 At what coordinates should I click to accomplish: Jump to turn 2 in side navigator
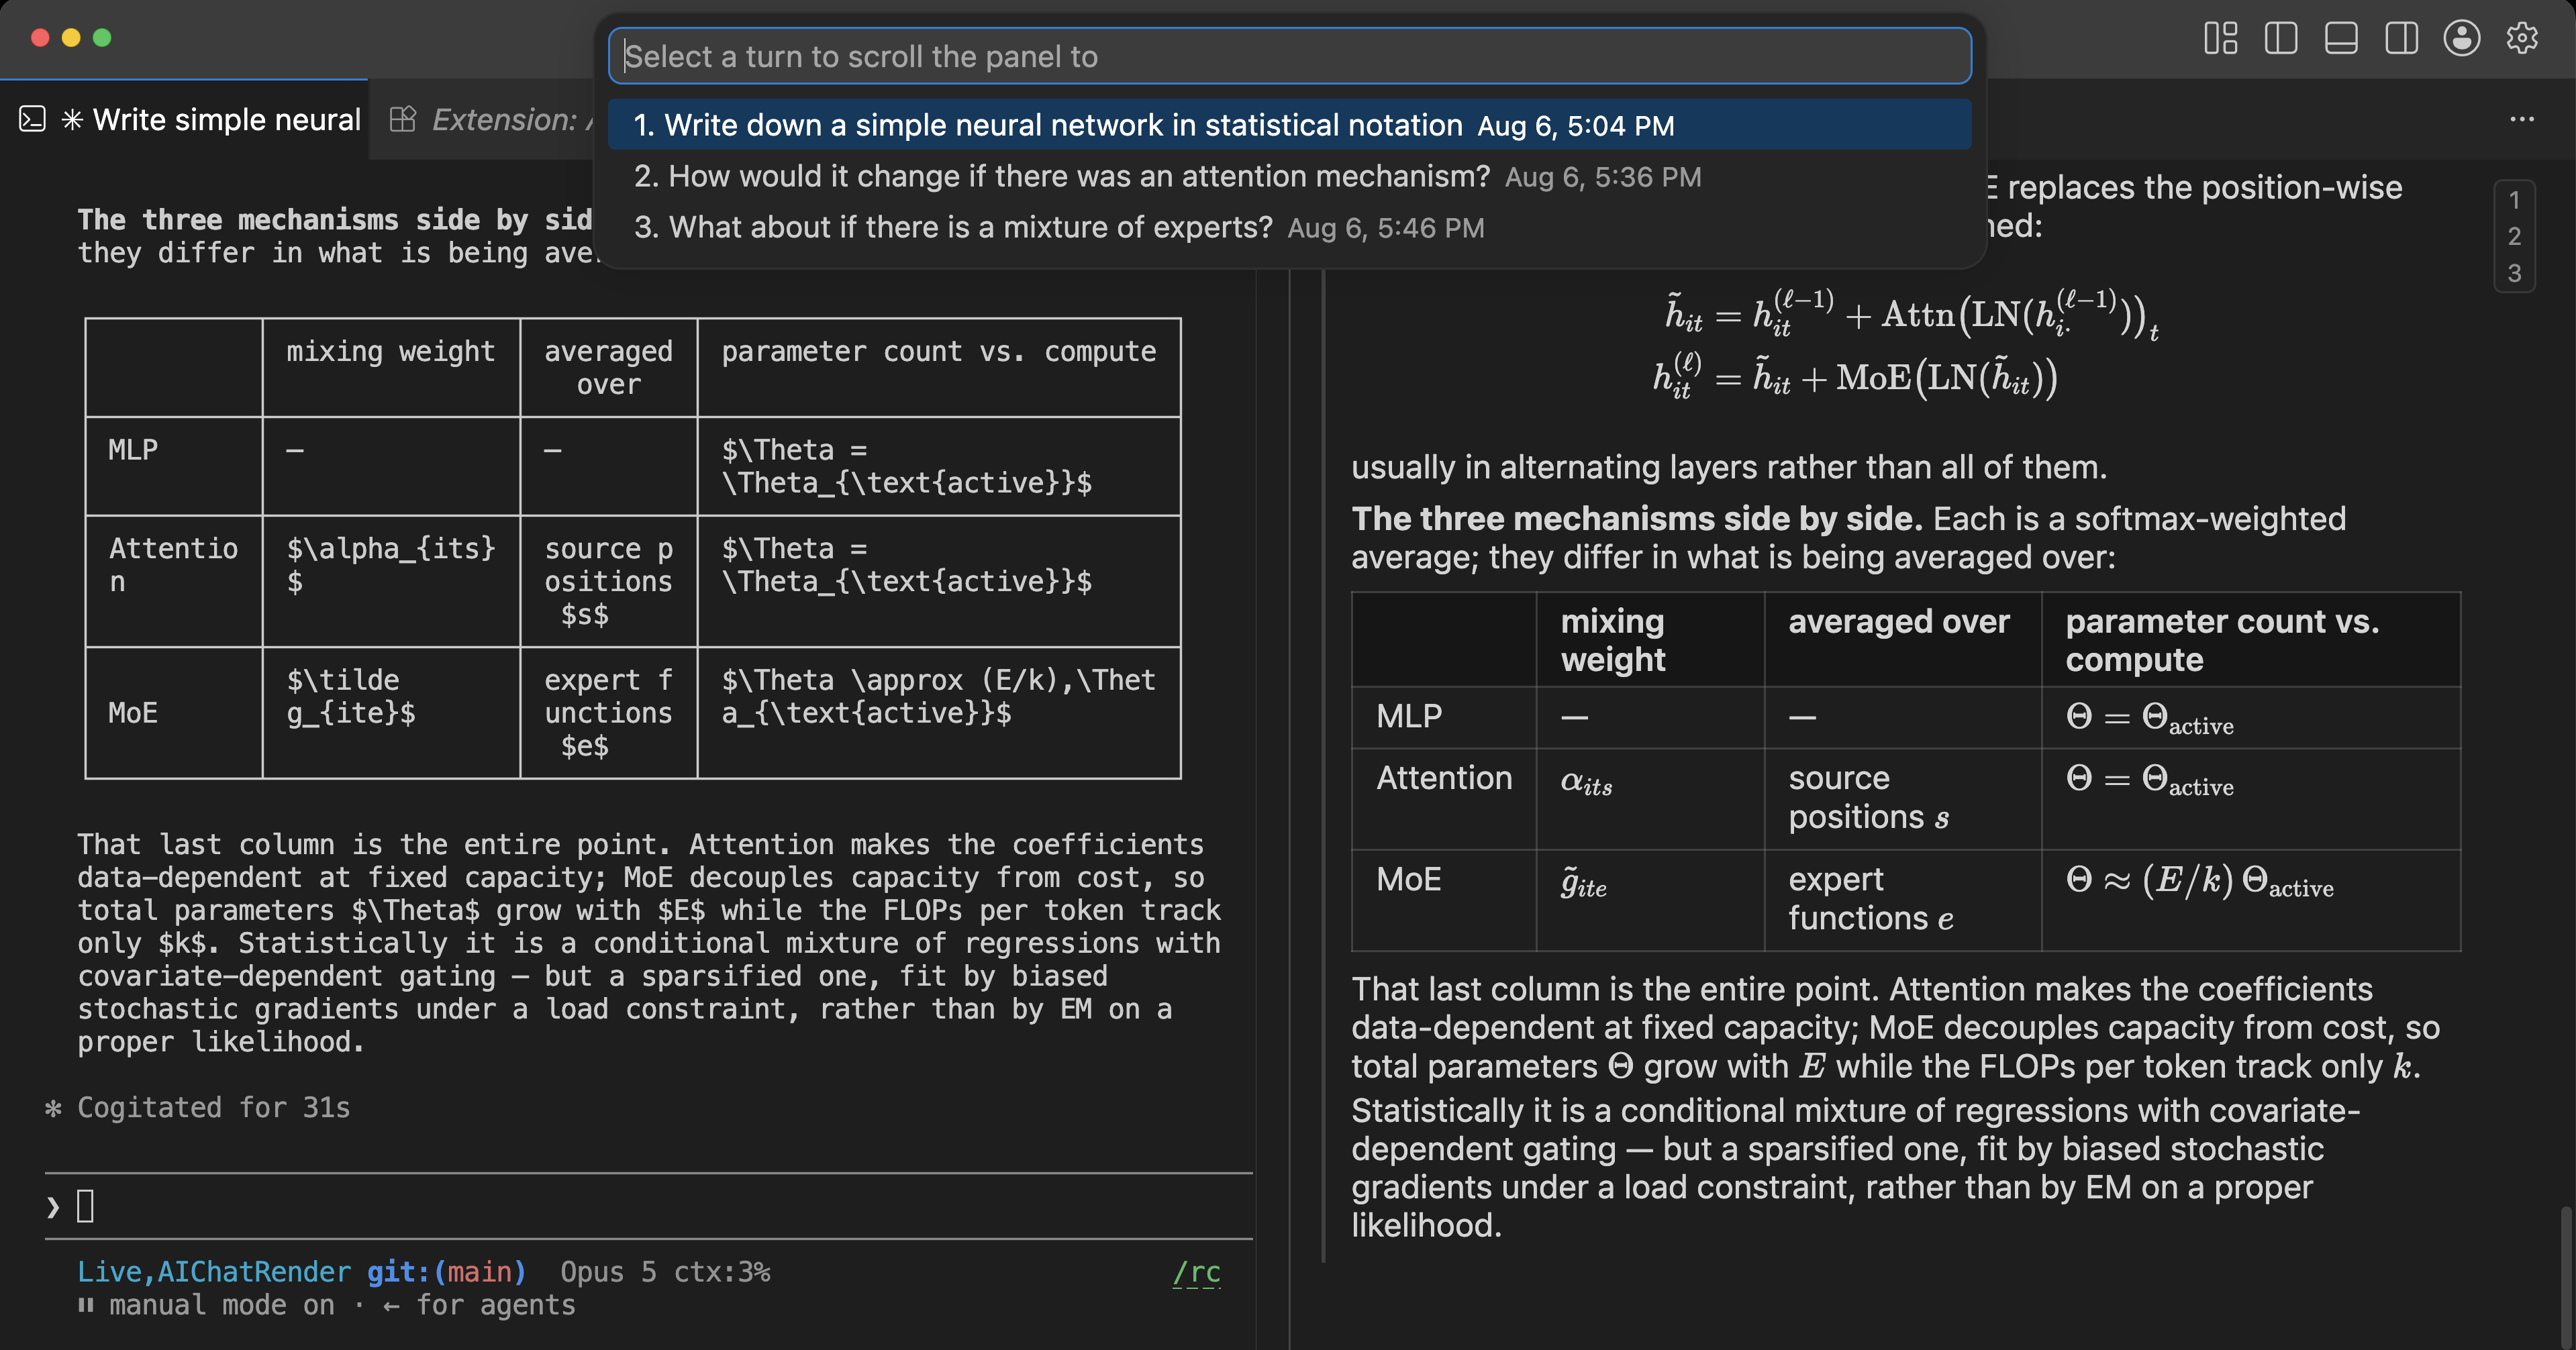2514,236
